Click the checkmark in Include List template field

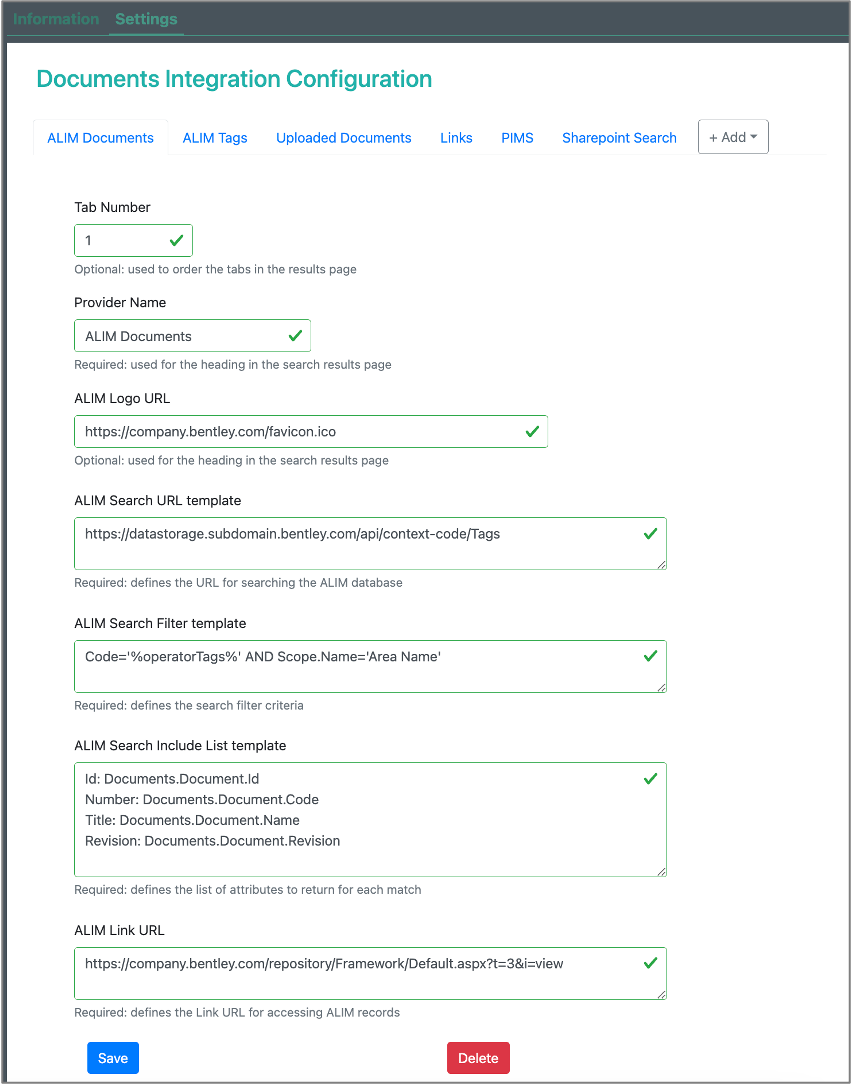(x=650, y=779)
